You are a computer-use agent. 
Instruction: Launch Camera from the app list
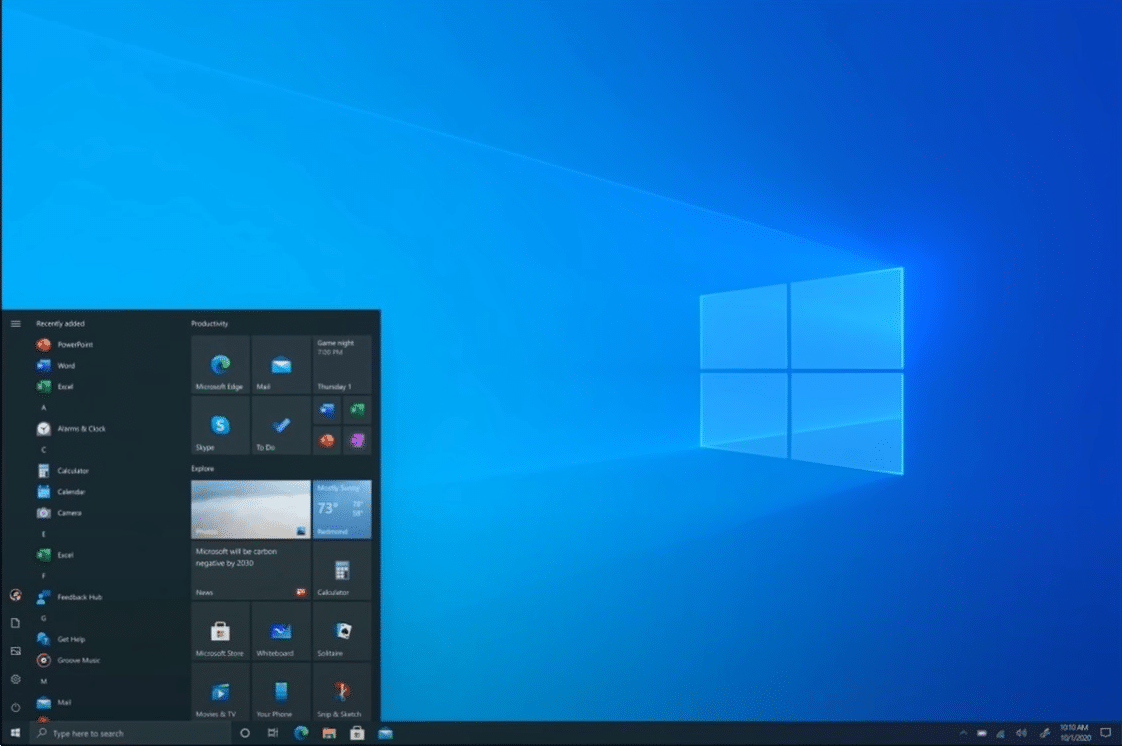[x=59, y=513]
